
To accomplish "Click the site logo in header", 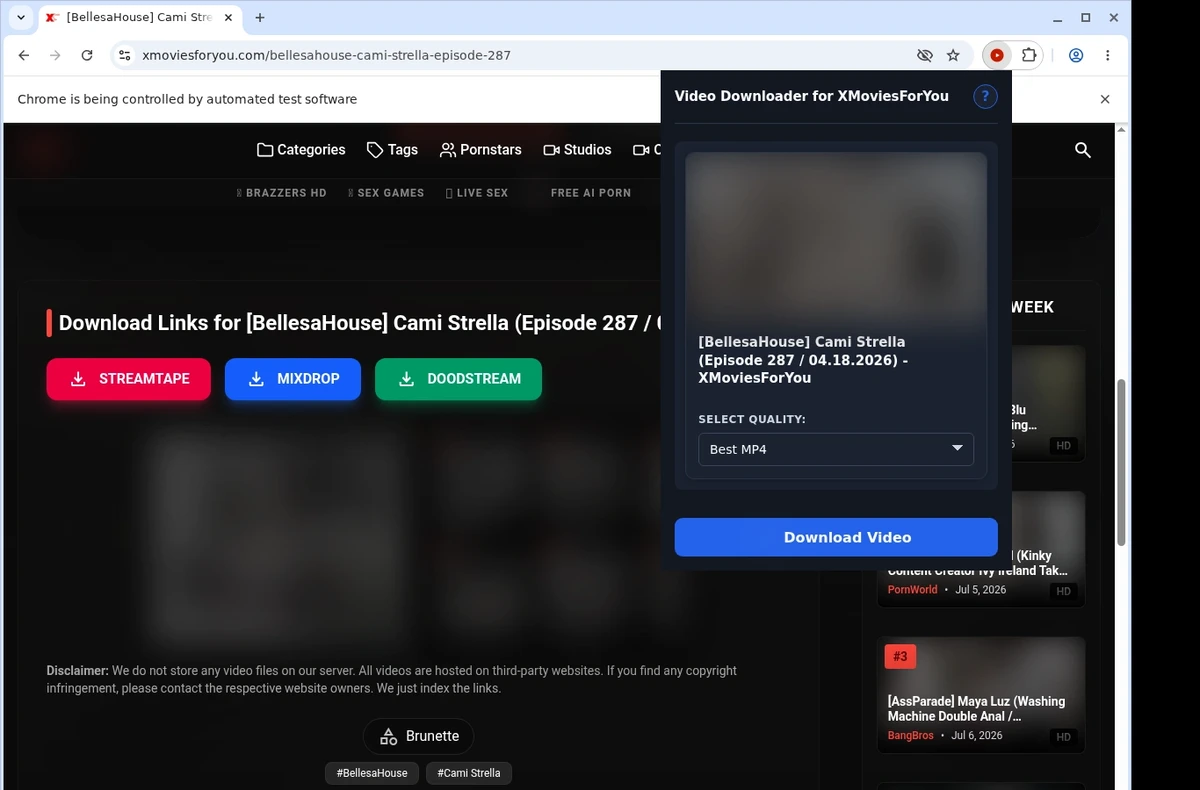I will pyautogui.click(x=43, y=150).
